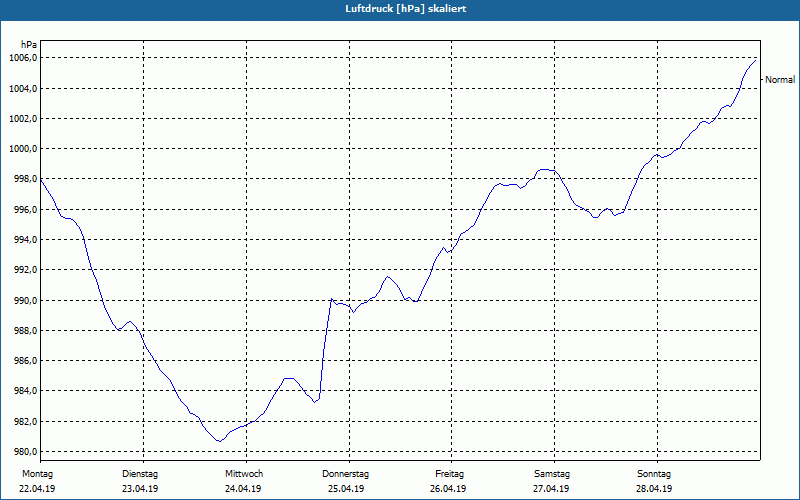Image resolution: width=800 pixels, height=500 pixels.
Task: Click the '986,0' axis value
Action: pyautogui.click(x=25, y=361)
